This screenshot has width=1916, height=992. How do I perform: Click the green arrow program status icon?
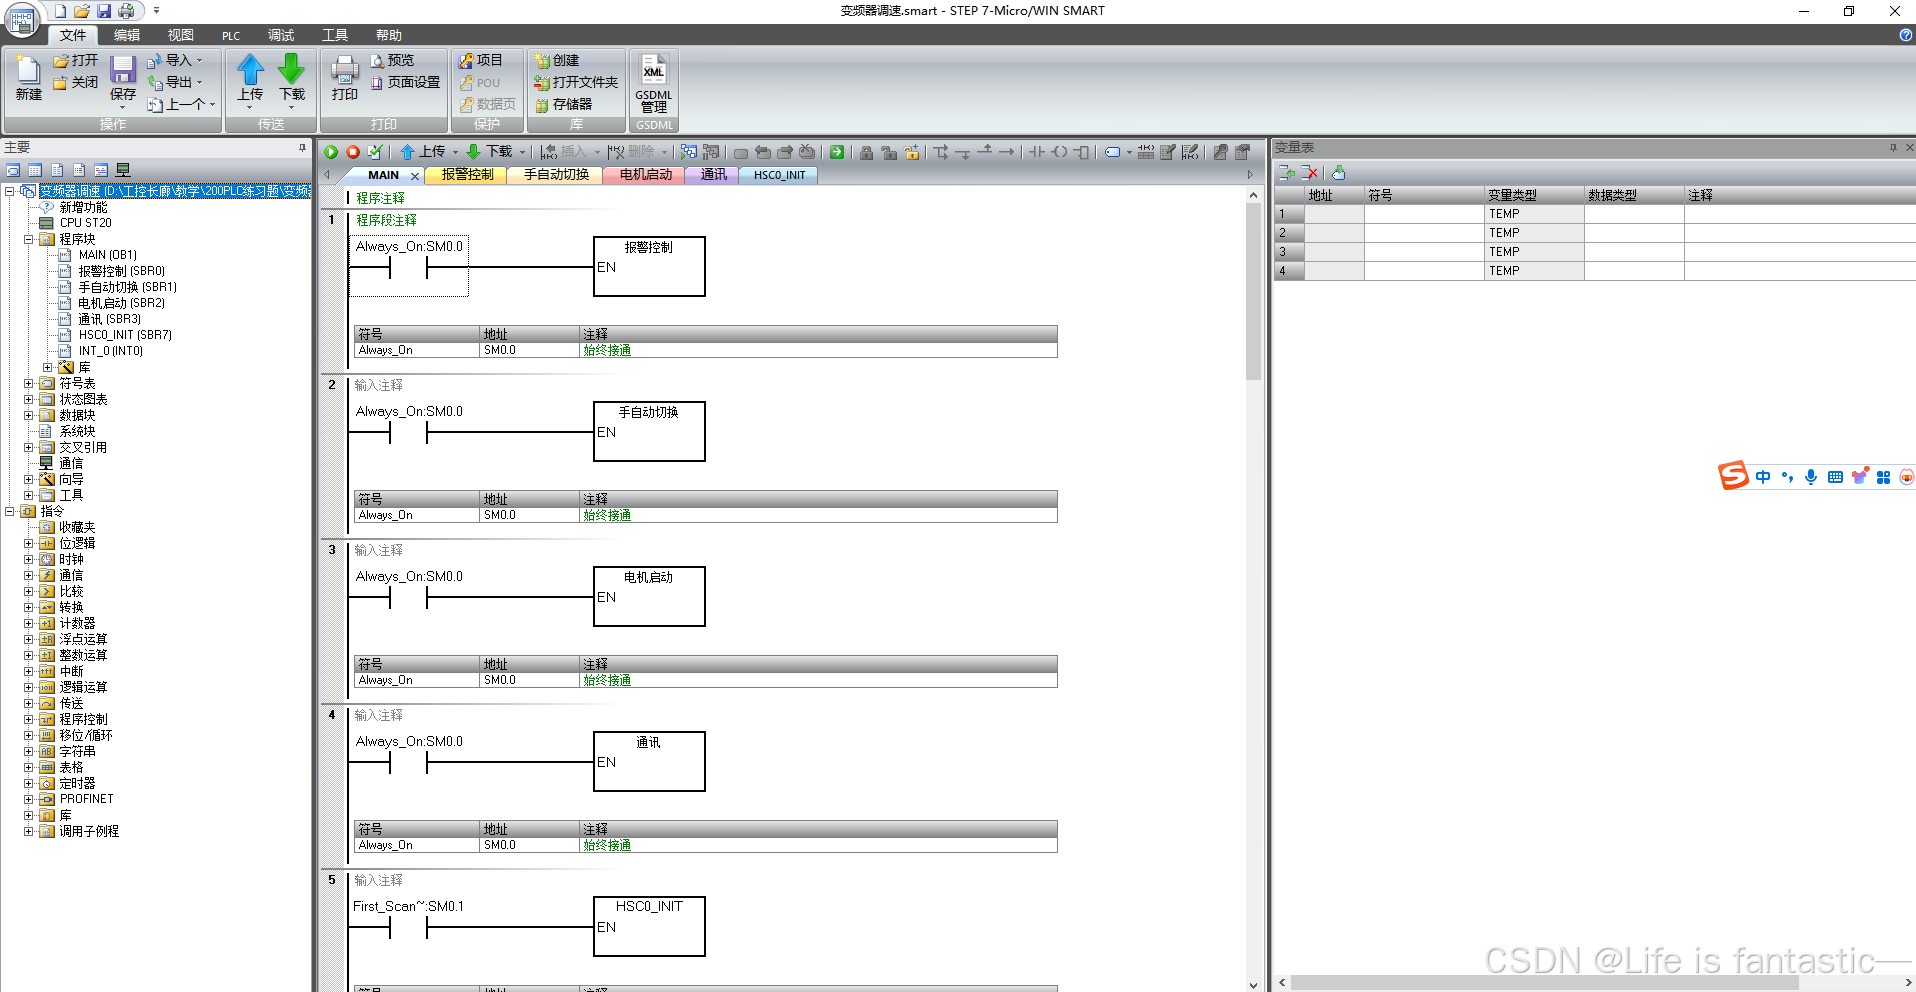point(837,152)
